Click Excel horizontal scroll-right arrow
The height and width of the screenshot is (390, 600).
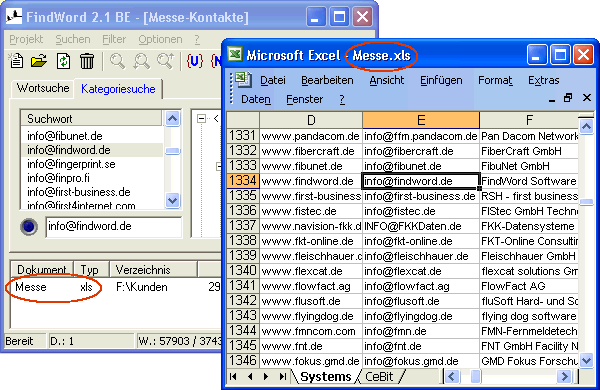(x=564, y=377)
